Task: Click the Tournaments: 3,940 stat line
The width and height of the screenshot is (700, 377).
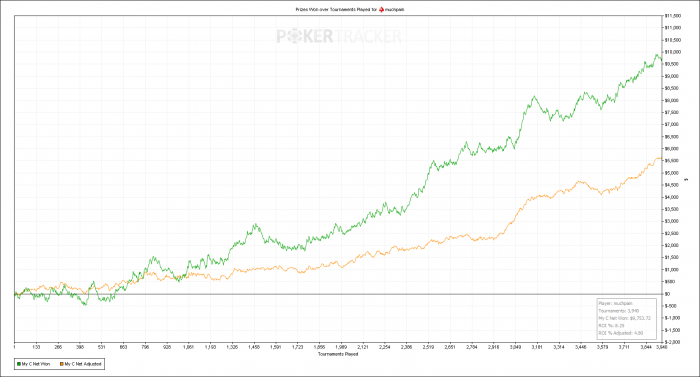Action: 619,310
